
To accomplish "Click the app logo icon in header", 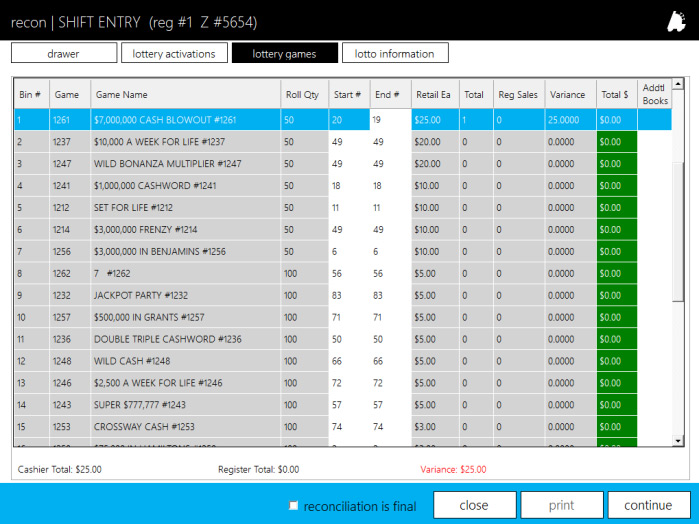I will [676, 21].
